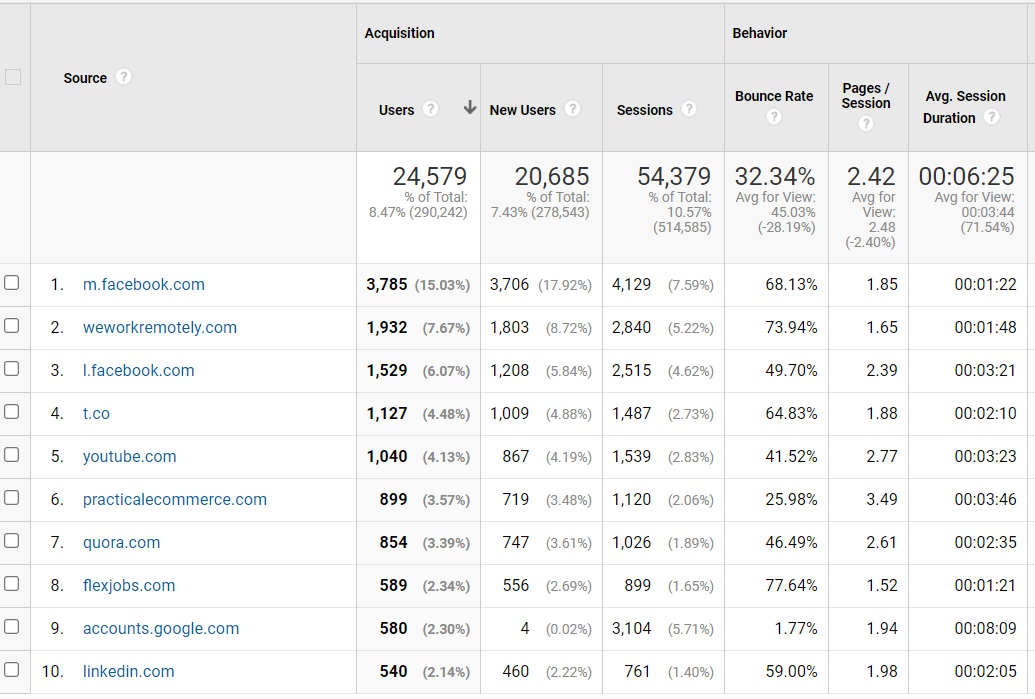This screenshot has height=699, width=1035.
Task: Open the youtube.com source link
Action: tap(129, 457)
